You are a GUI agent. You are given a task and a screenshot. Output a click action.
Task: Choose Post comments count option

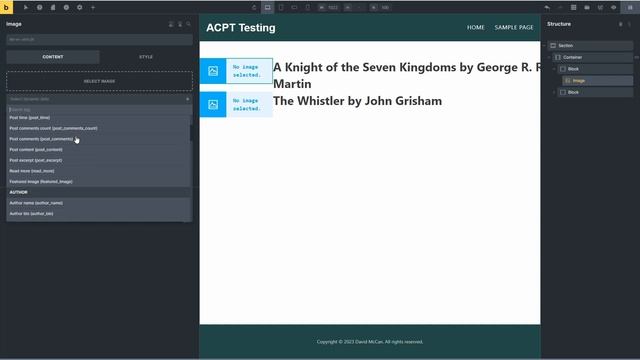coord(98,128)
